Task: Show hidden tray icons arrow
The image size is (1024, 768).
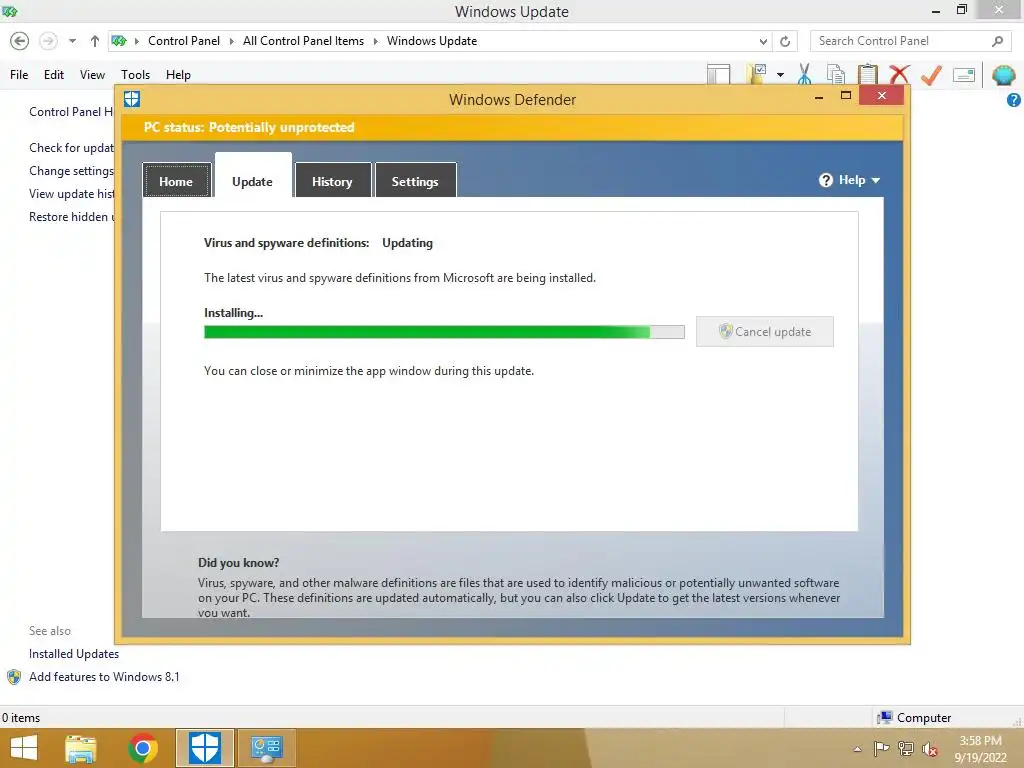Action: [857, 749]
